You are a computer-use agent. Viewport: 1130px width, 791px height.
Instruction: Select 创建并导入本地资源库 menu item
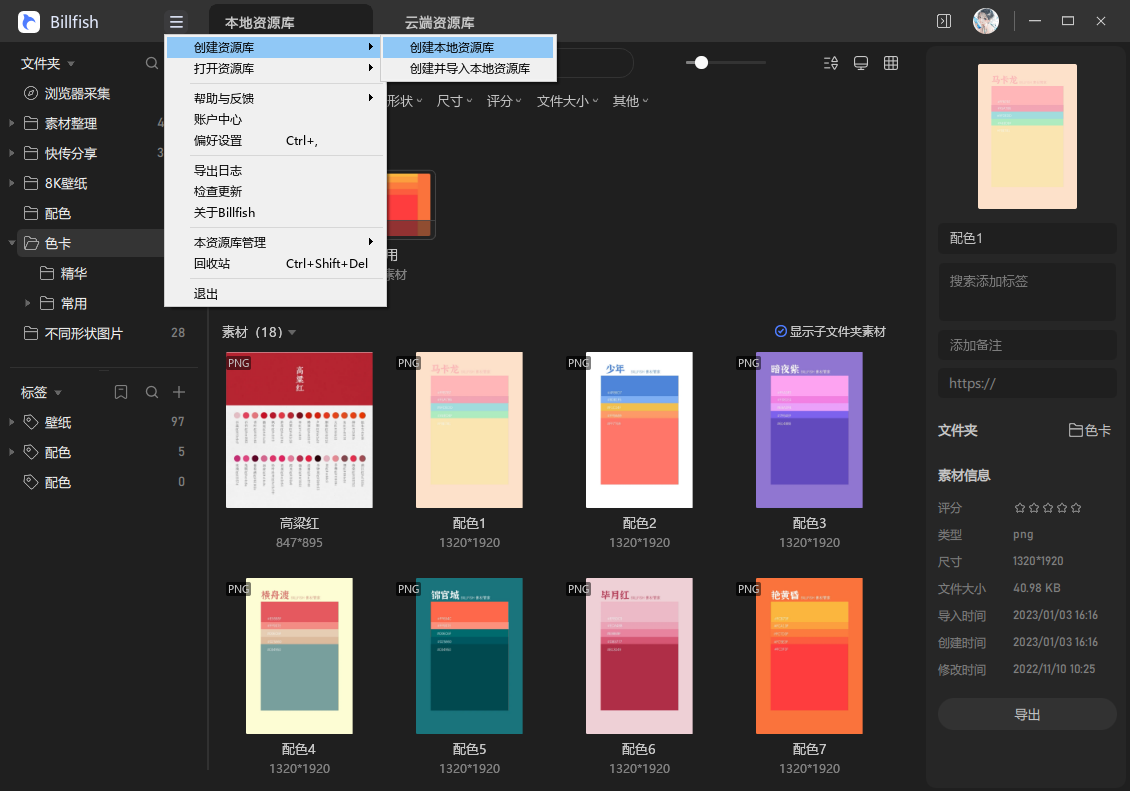[467, 70]
